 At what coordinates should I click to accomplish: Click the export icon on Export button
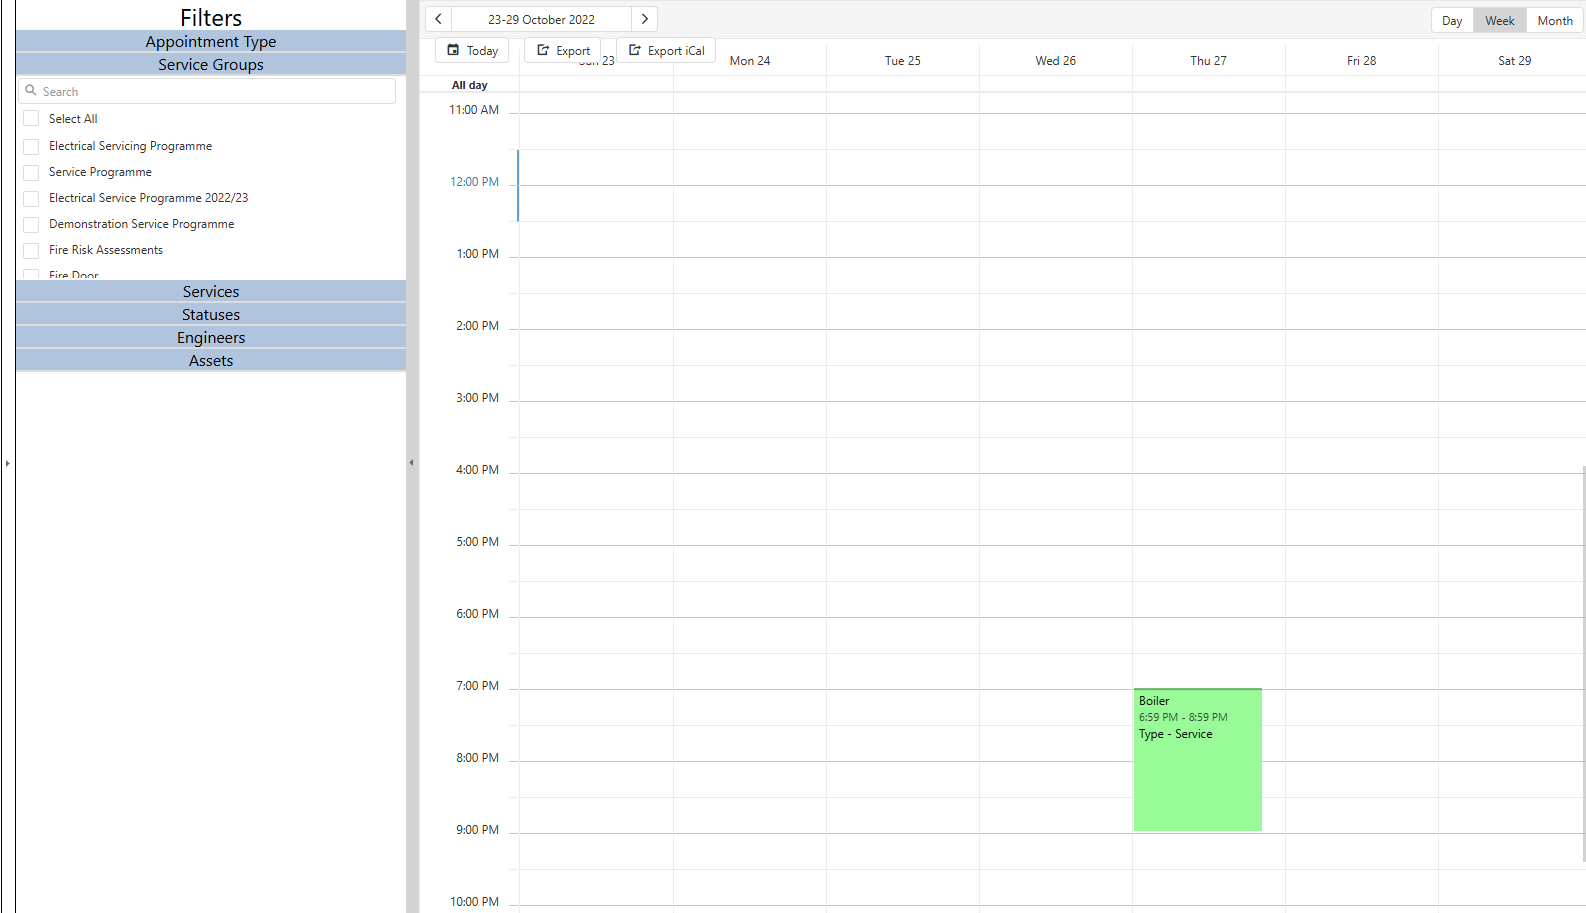click(543, 50)
